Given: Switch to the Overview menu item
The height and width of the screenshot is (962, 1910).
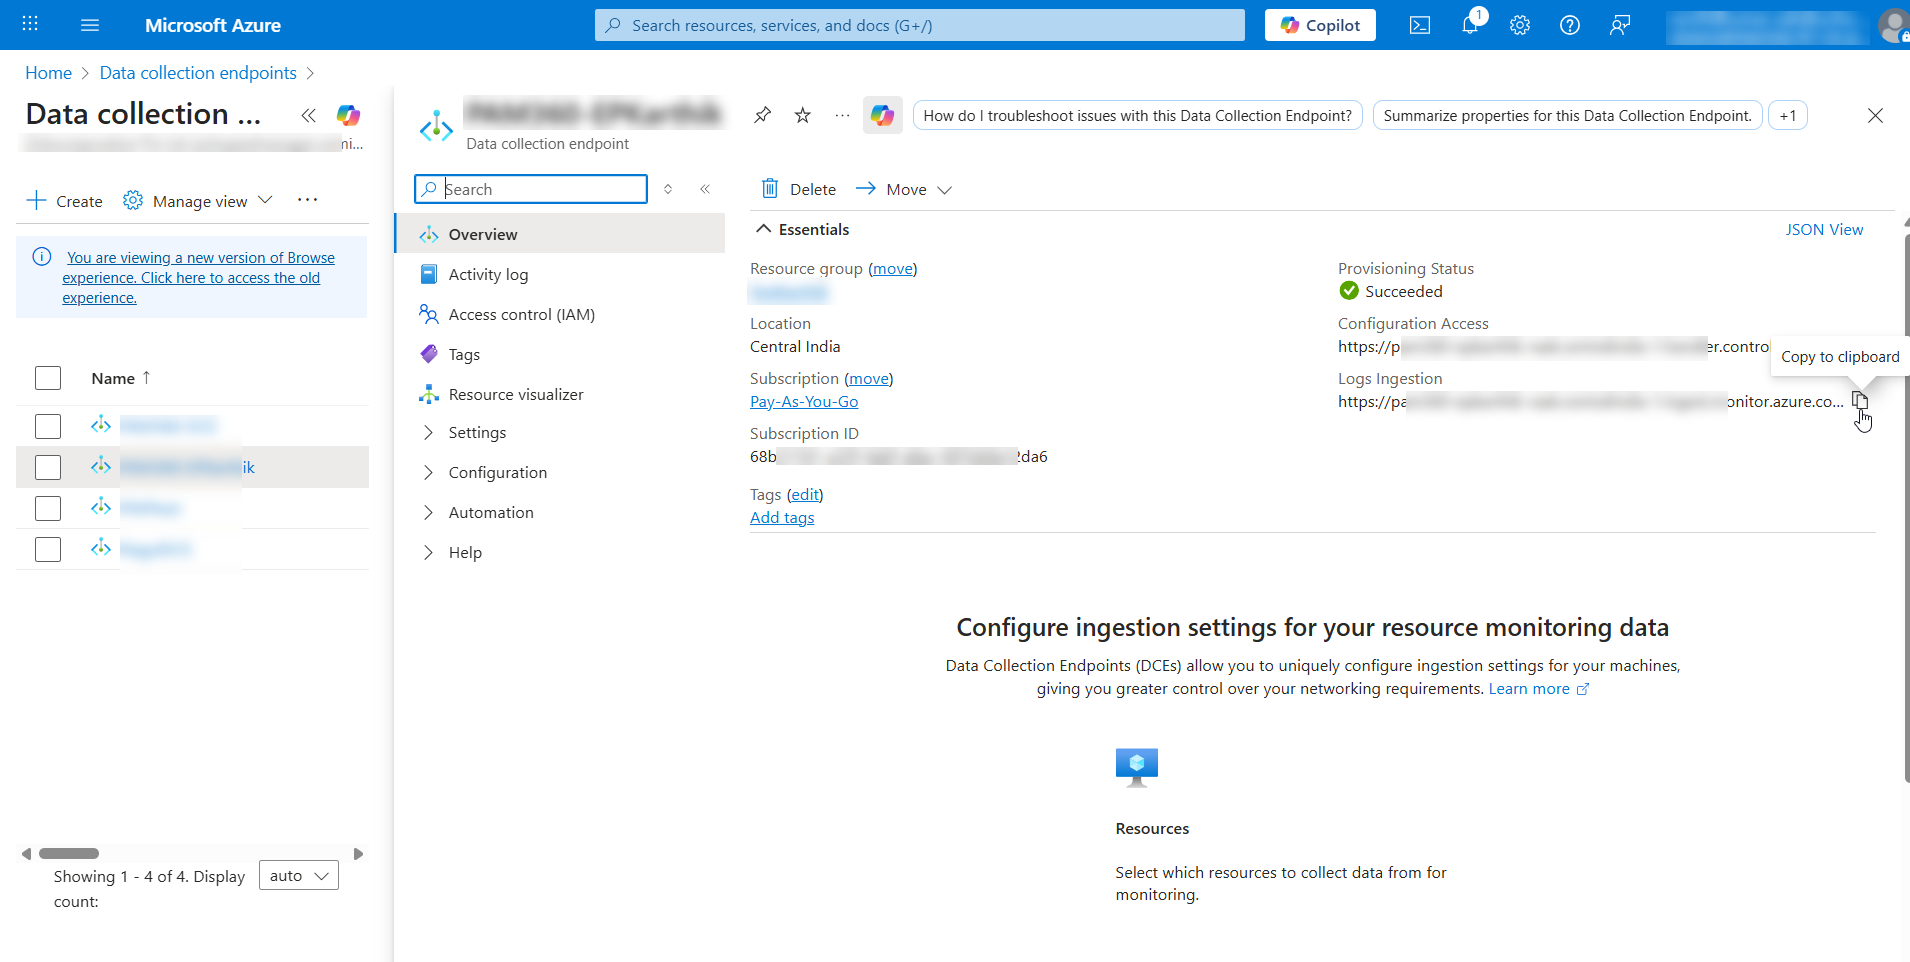Looking at the screenshot, I should (483, 233).
